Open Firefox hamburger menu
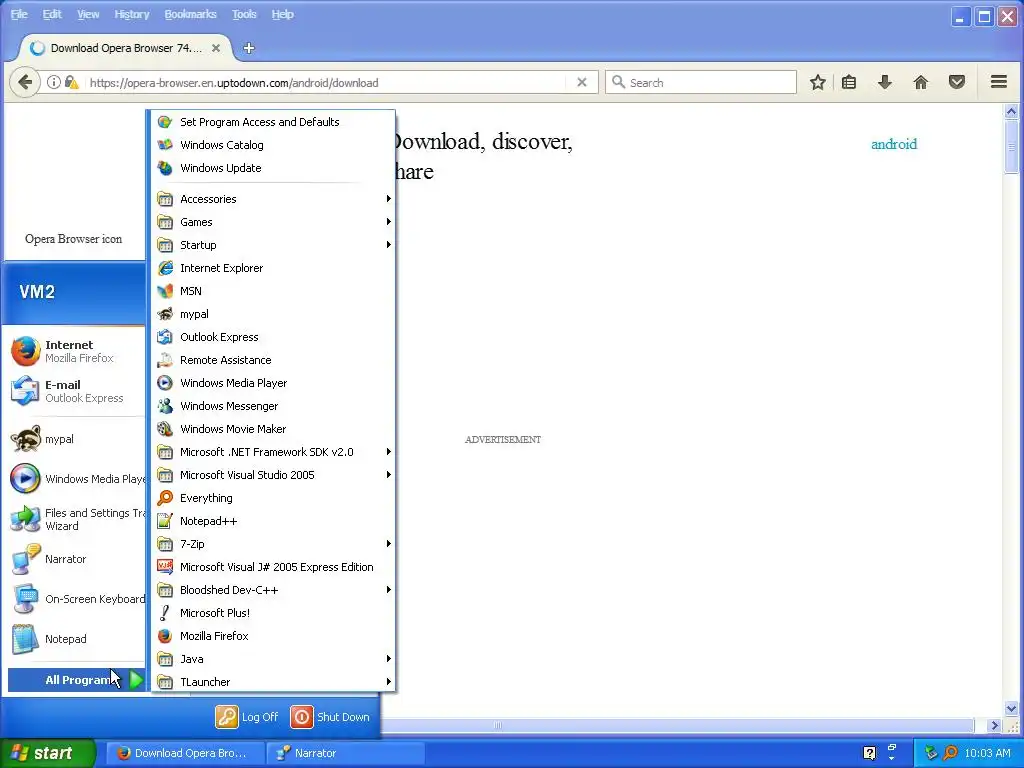Image resolution: width=1024 pixels, height=768 pixels. [999, 82]
